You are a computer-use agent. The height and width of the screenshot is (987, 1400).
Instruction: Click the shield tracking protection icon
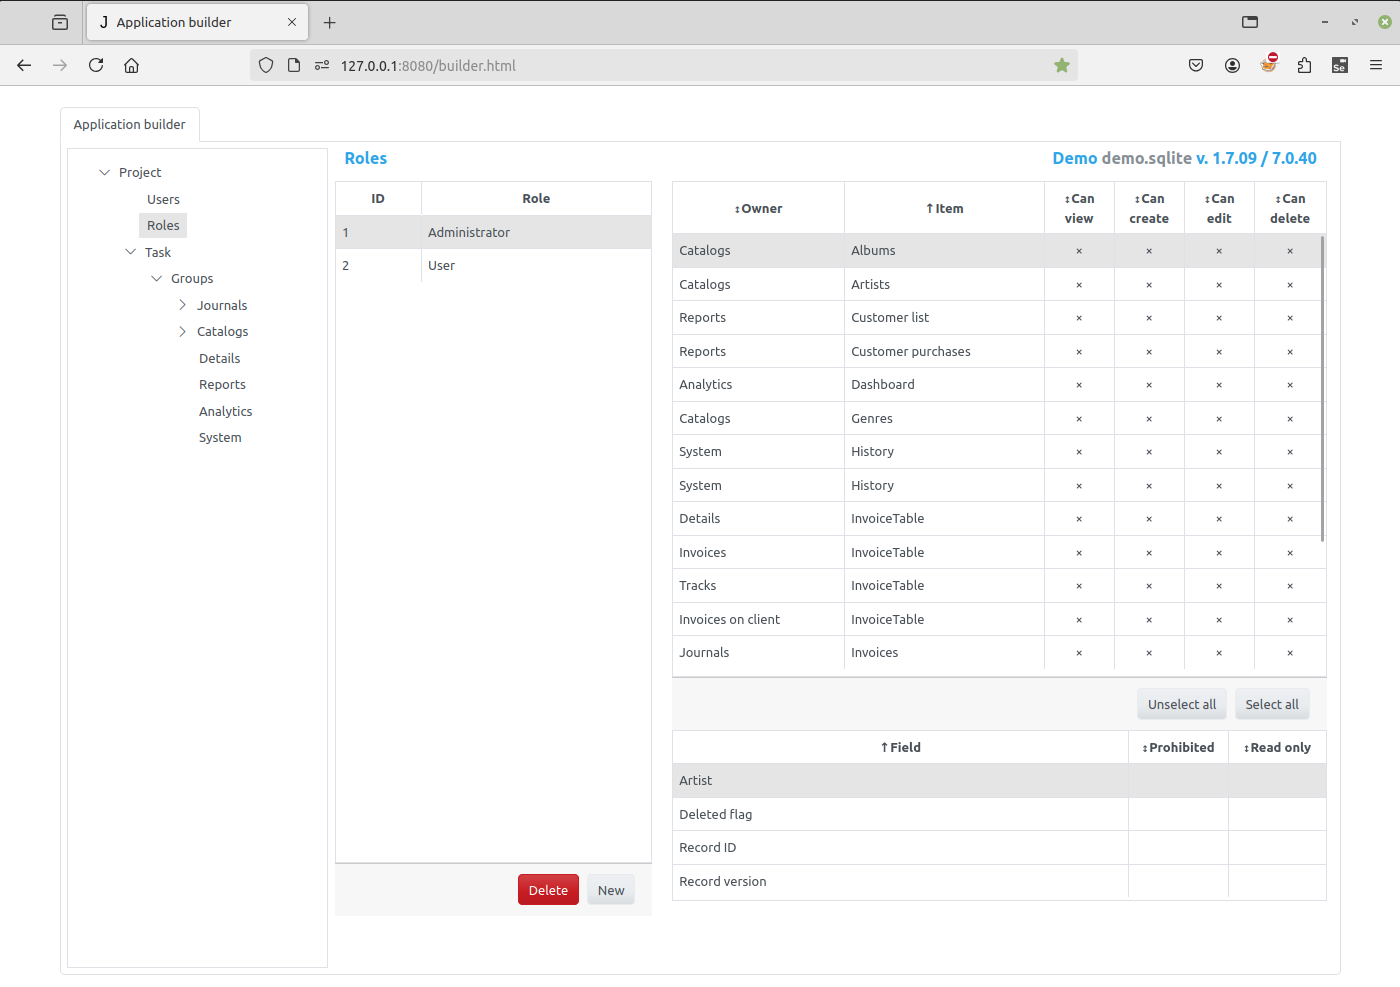tap(266, 65)
